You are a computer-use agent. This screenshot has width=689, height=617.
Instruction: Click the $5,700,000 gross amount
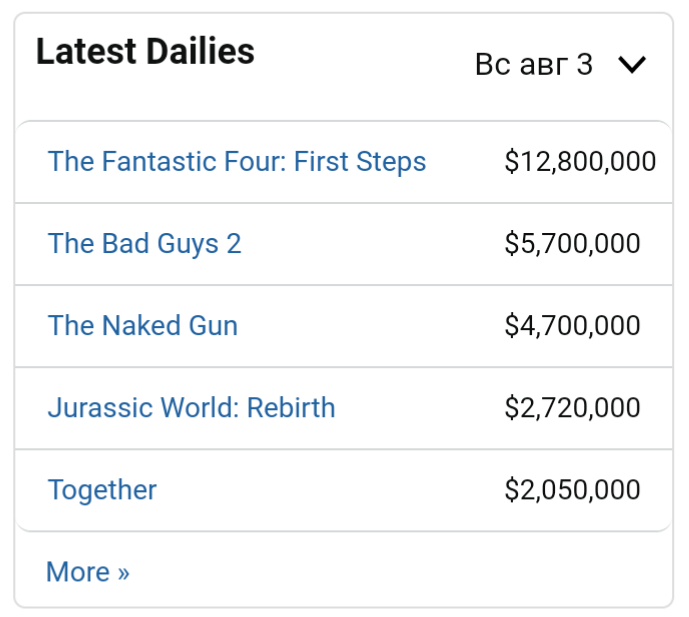coord(572,243)
